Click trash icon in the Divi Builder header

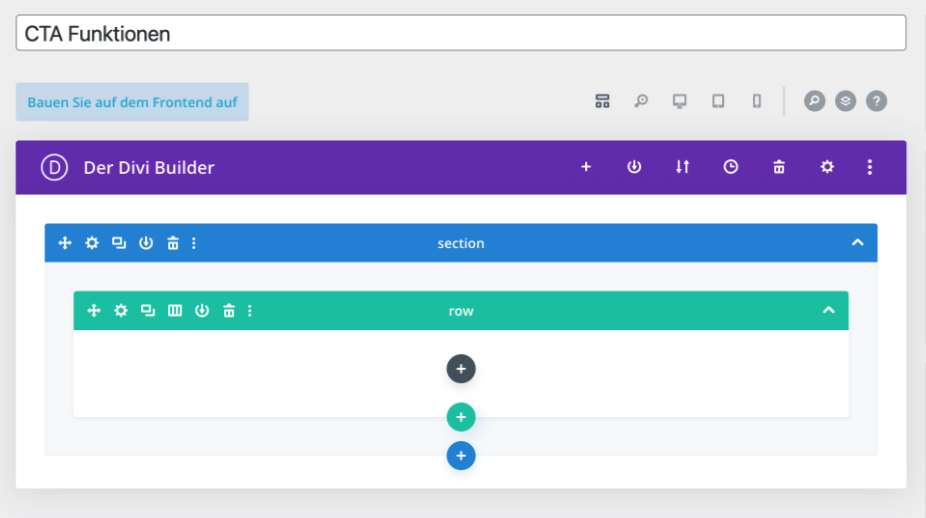pyautogui.click(x=779, y=167)
